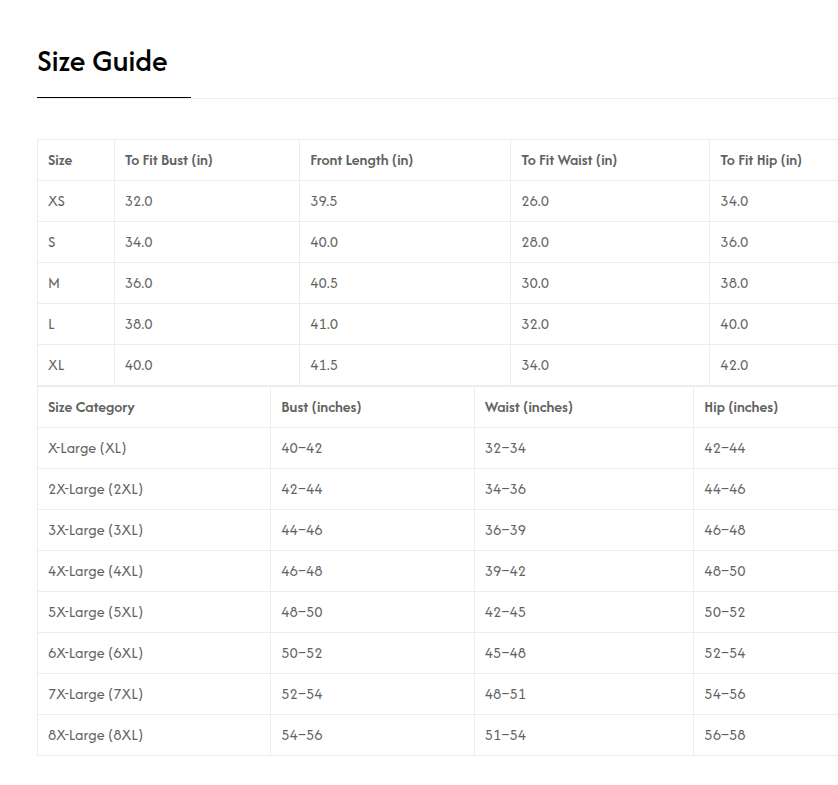
Task: Select the 8X-Large (8XL) row label
Action: coord(95,735)
